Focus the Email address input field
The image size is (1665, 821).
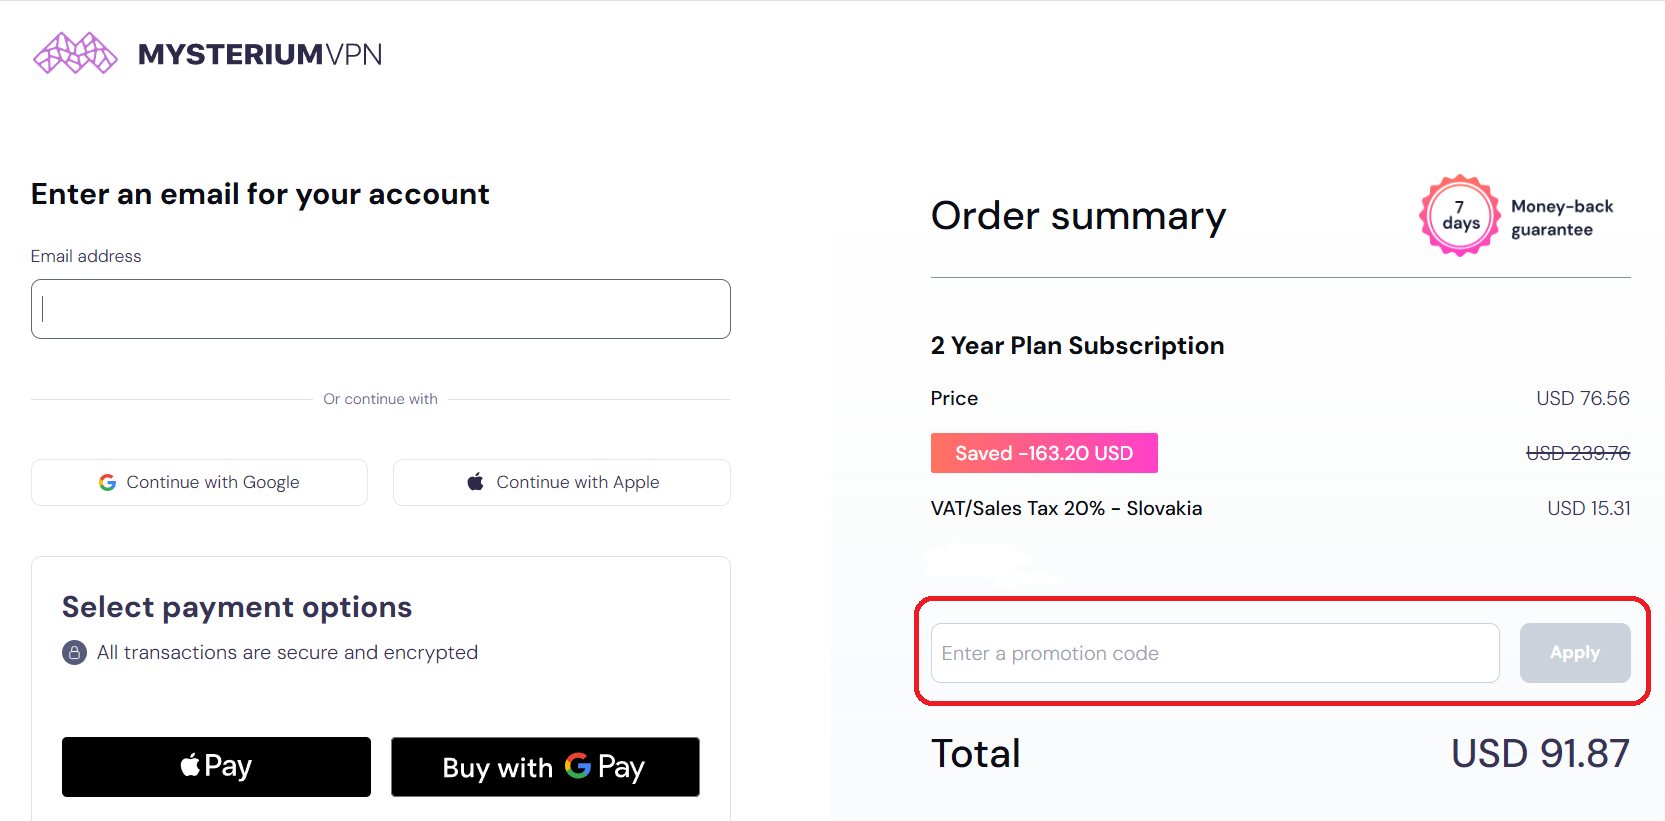click(380, 309)
